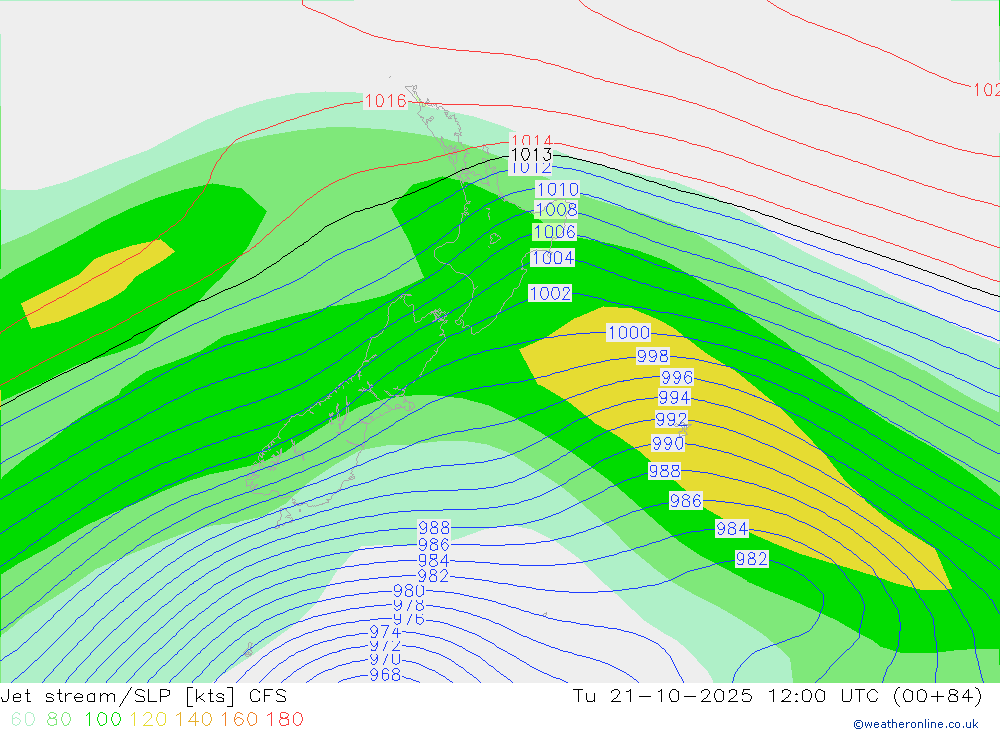
Task: Click the 970 isobar label
Action: coord(385,660)
